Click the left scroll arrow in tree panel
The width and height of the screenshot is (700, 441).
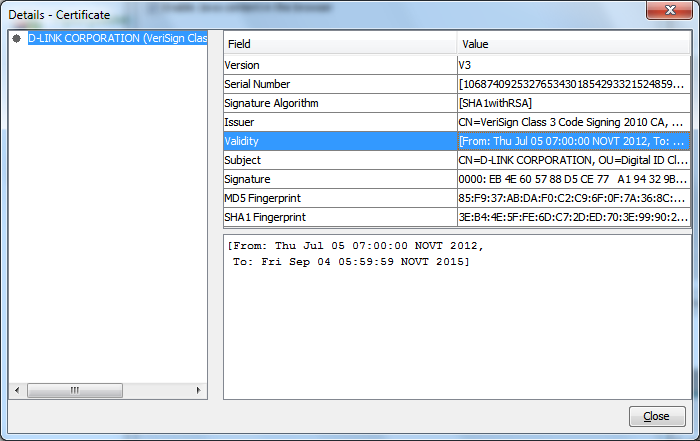(16, 390)
